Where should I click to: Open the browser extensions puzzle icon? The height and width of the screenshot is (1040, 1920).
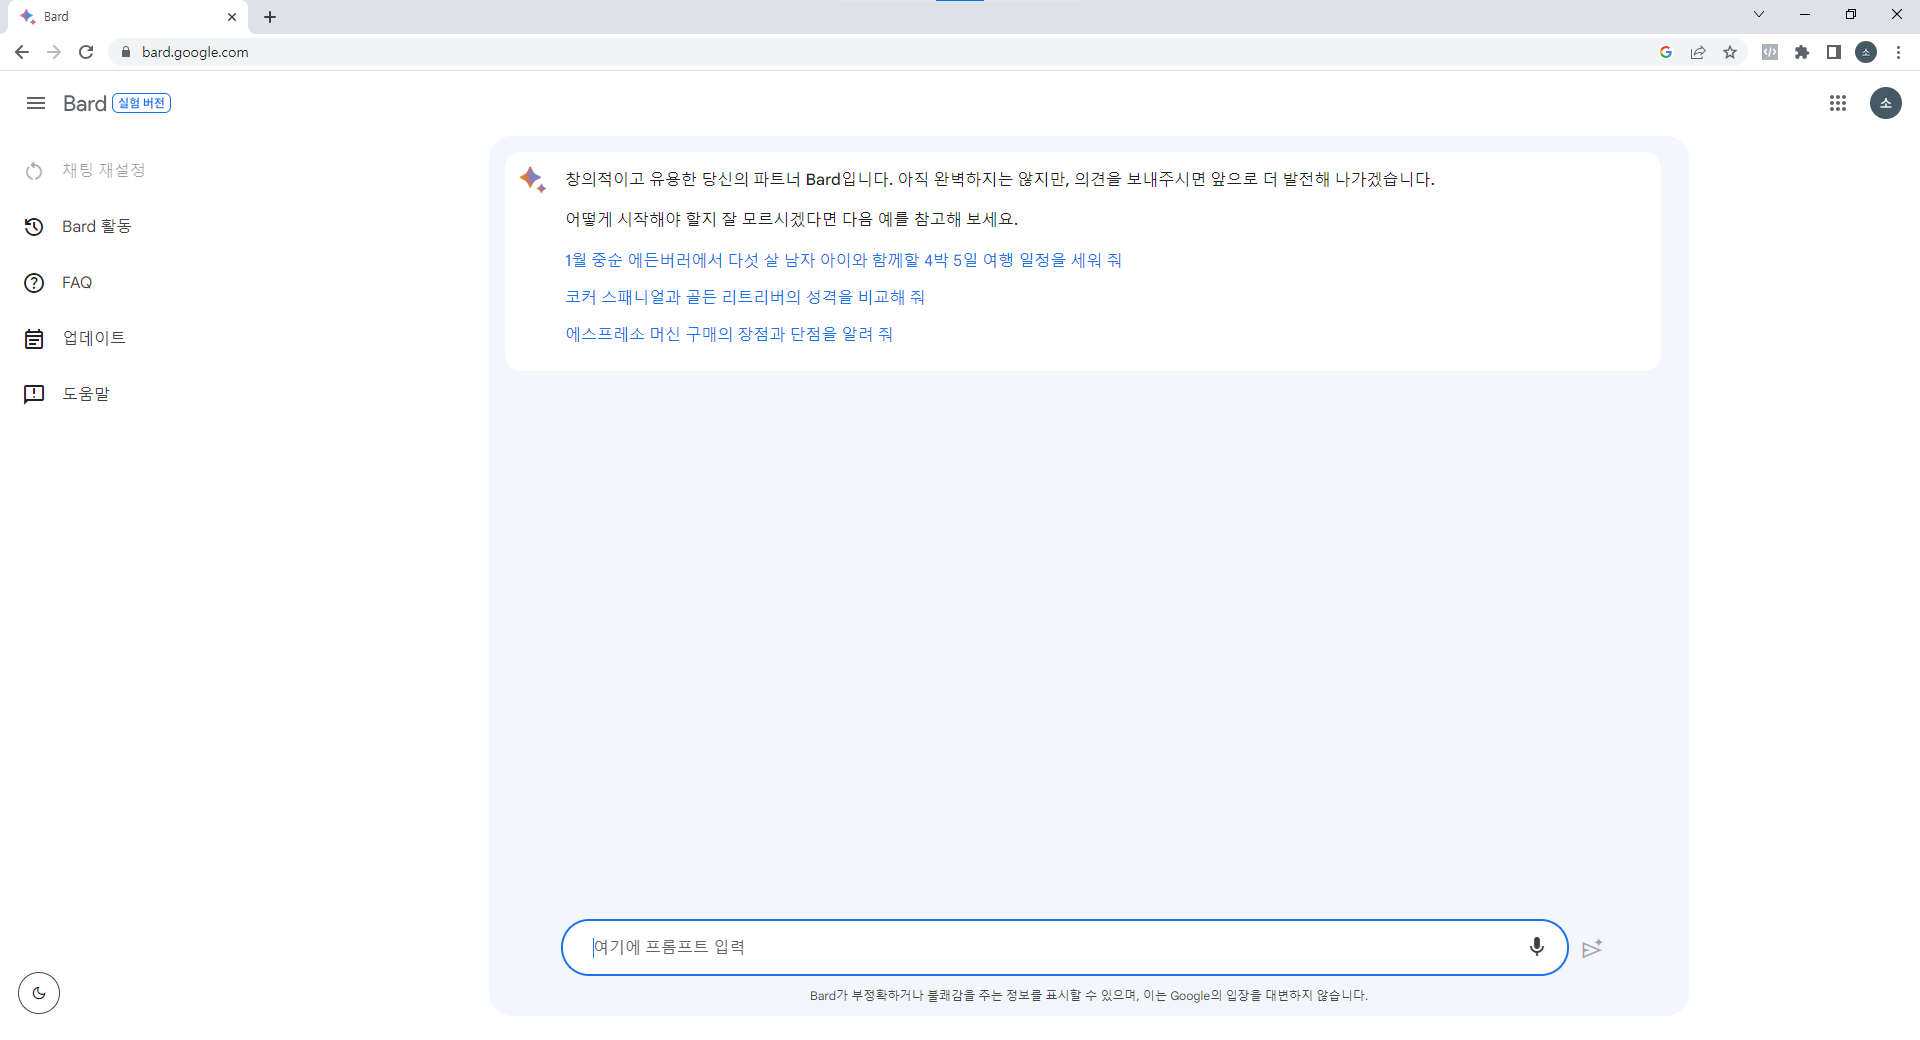point(1802,52)
